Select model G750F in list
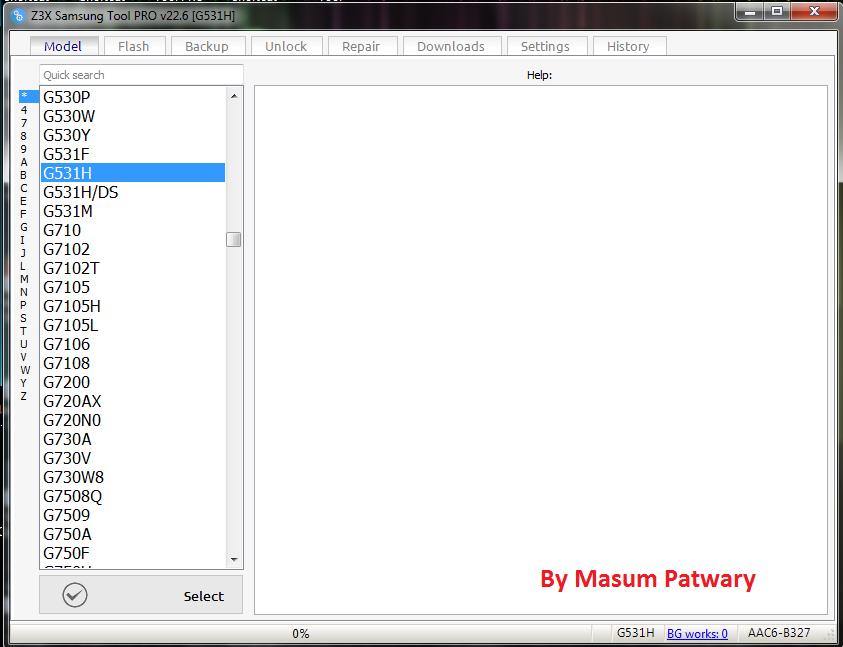The height and width of the screenshot is (647, 843). click(133, 553)
